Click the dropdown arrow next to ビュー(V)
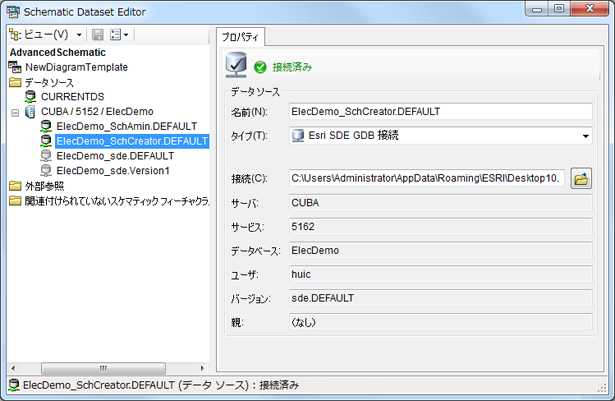 click(79, 35)
